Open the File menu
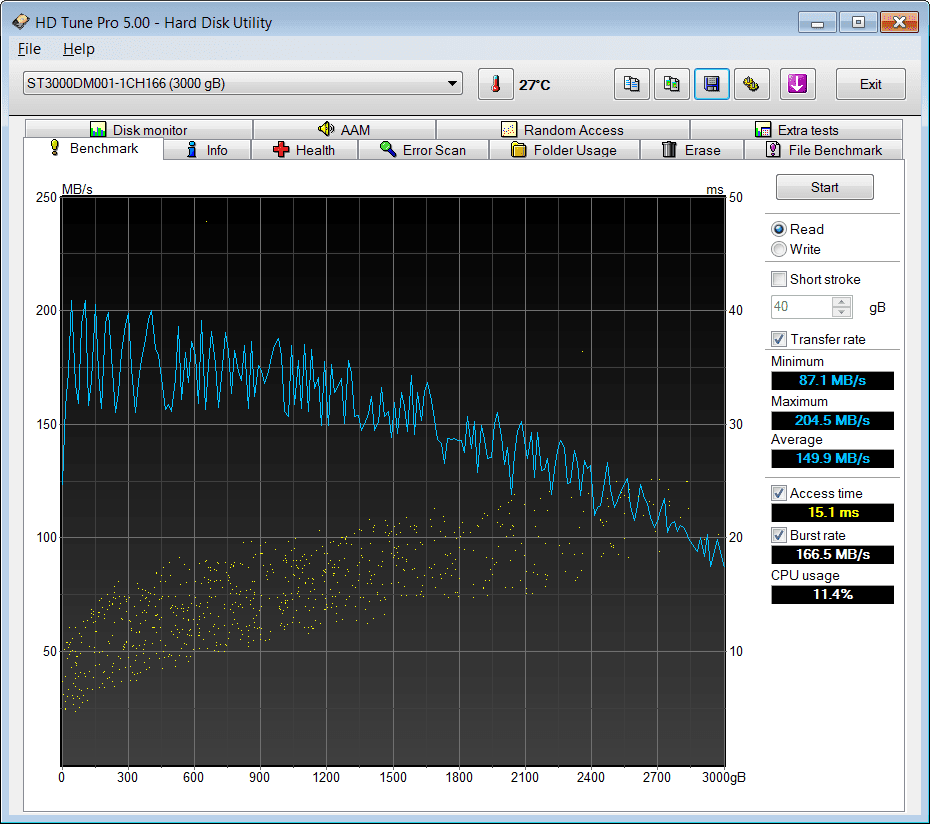Image resolution: width=930 pixels, height=824 pixels. click(29, 49)
